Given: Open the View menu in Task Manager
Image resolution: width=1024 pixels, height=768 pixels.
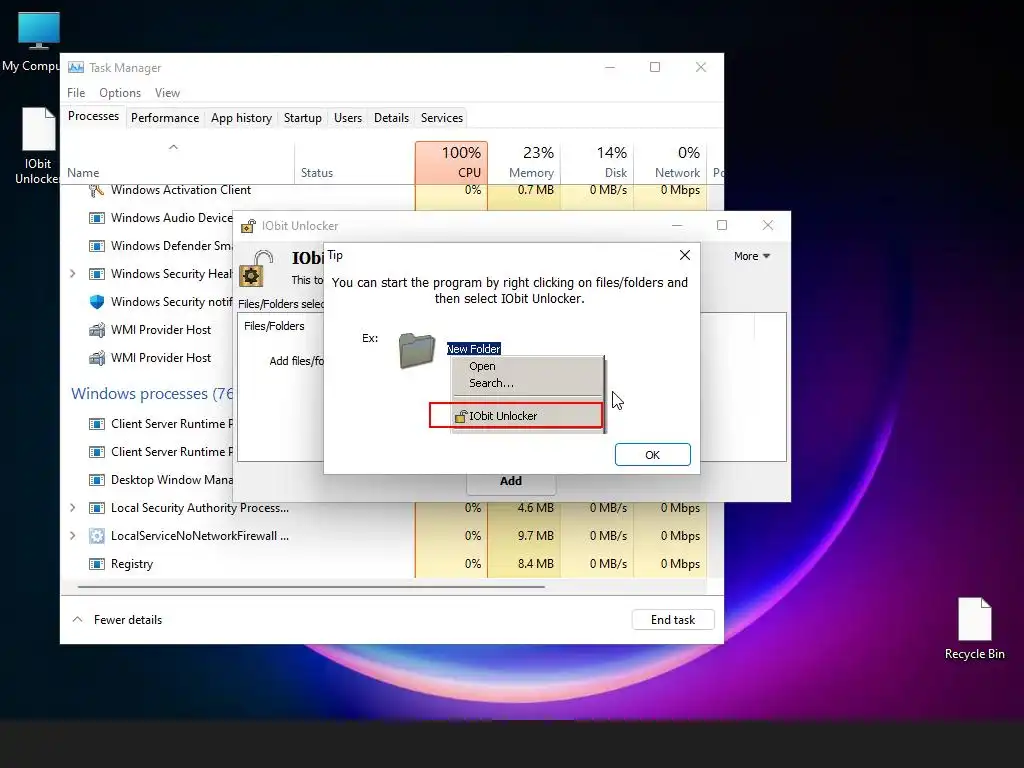Looking at the screenshot, I should pos(167,93).
